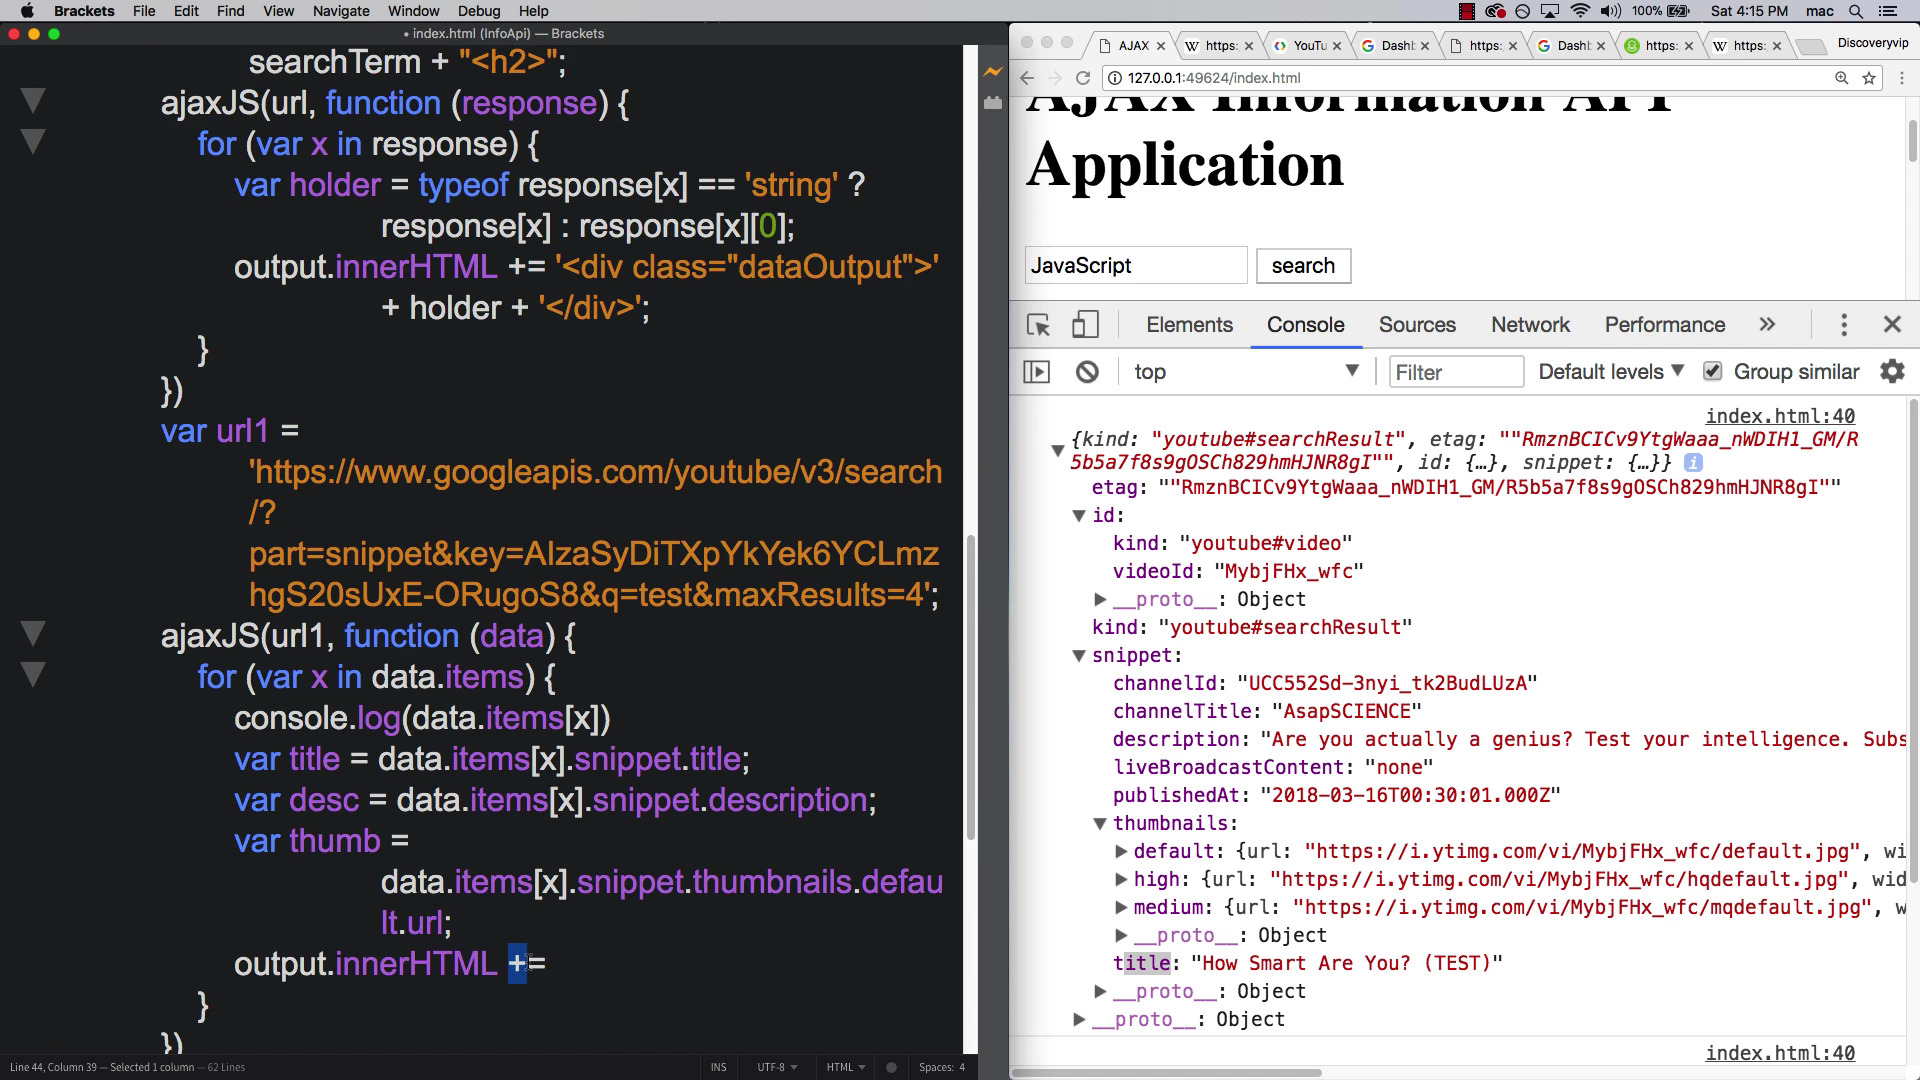The width and height of the screenshot is (1920, 1080).
Task: Click the volume icon in the menu bar
Action: point(1610,11)
